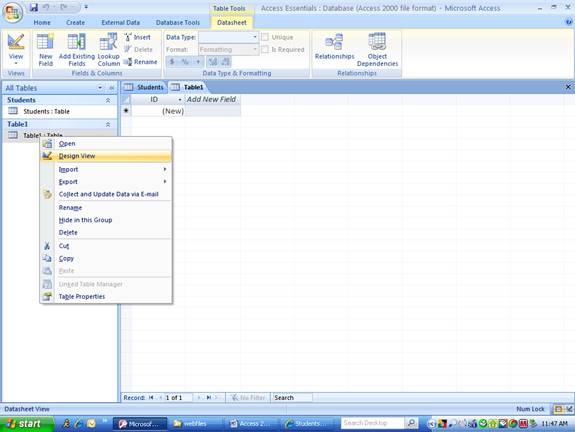575x432 pixels.
Task: Choose Open from context menu
Action: click(106, 143)
